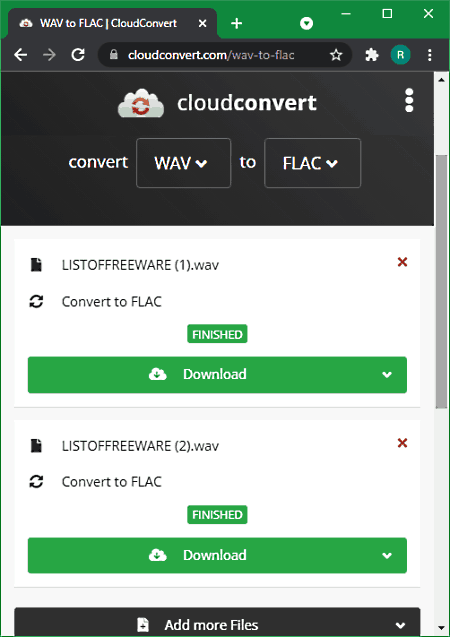Click the FINISHED badge of file (2)
Viewport: 450px width, 637px height.
tap(217, 515)
